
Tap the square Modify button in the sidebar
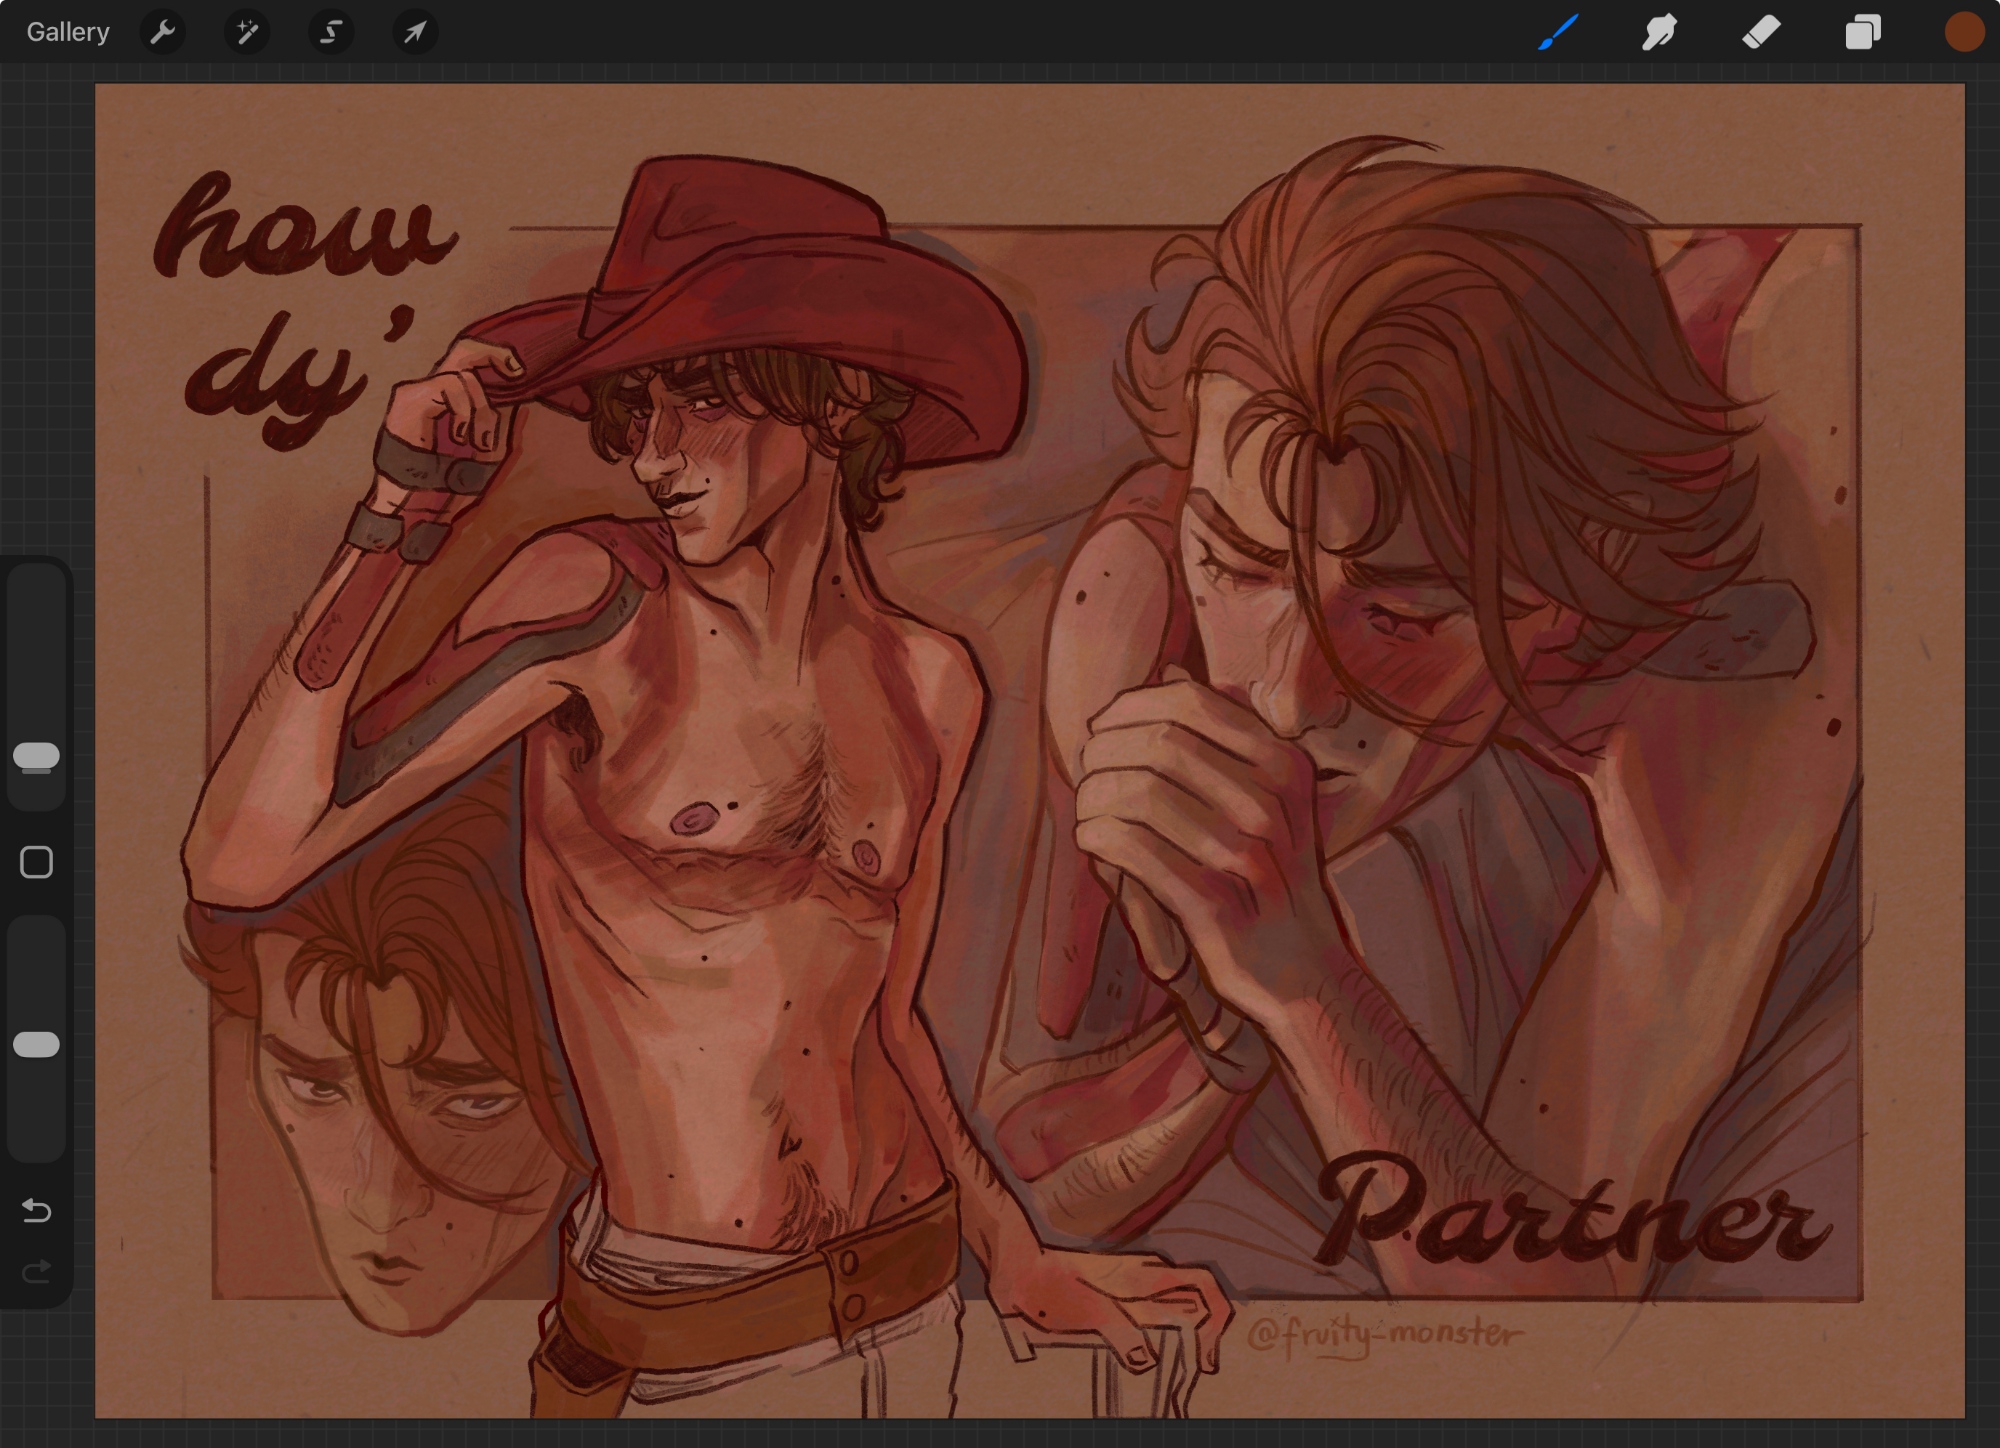tap(36, 862)
